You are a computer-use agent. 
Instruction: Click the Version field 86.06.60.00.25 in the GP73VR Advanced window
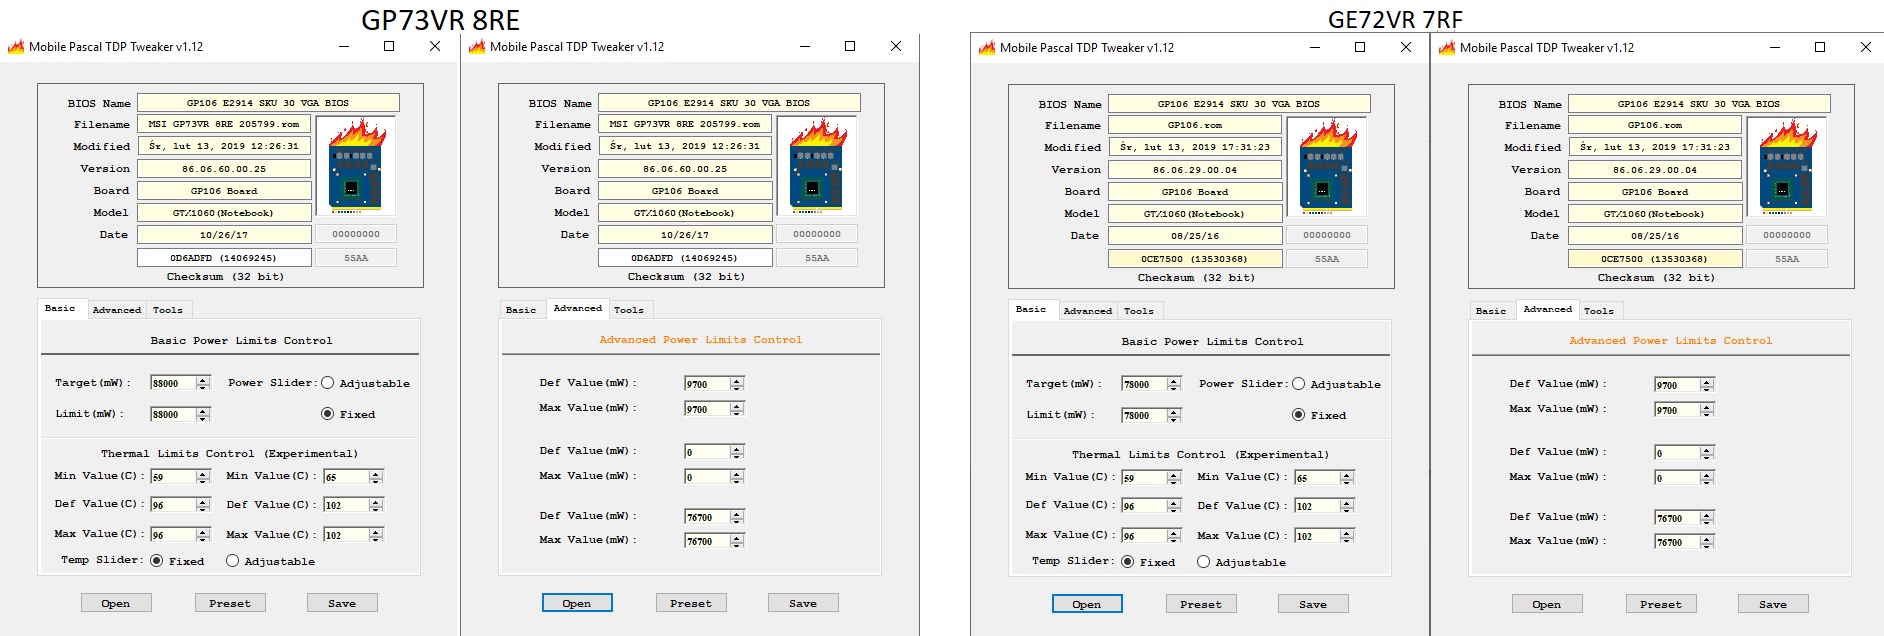[685, 169]
